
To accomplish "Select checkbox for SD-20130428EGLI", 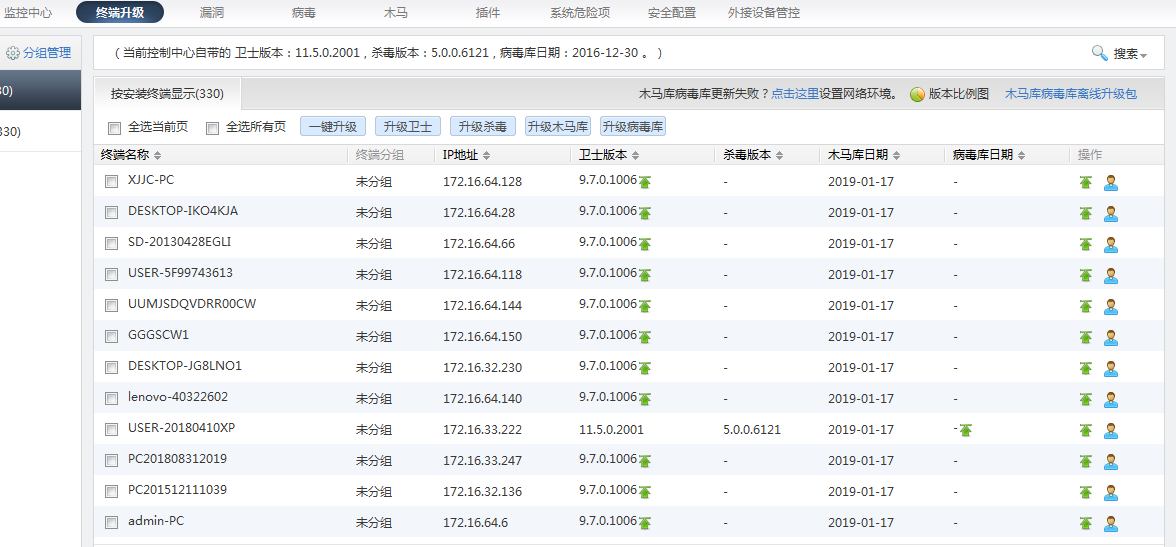I will 111,243.
